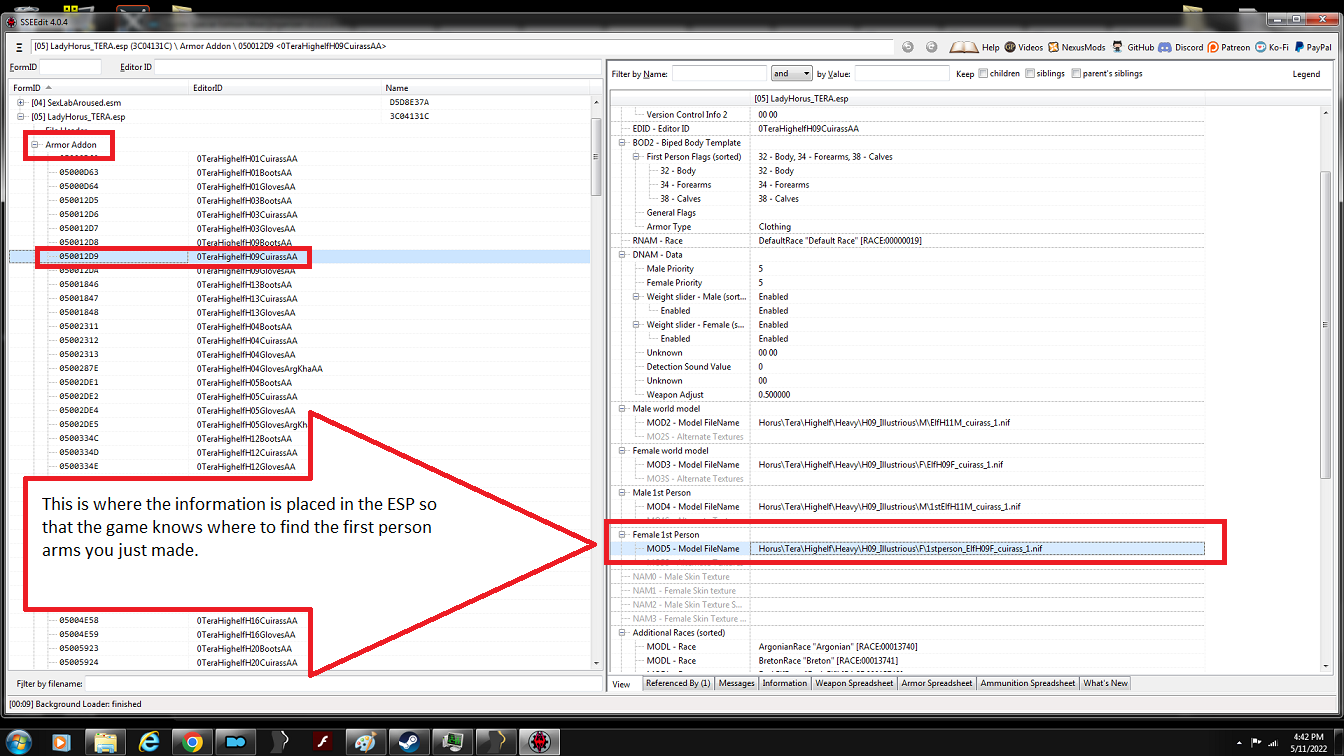
Task: Collapse the [05] LadyHorus_TERA.esp node
Action: click(20, 116)
